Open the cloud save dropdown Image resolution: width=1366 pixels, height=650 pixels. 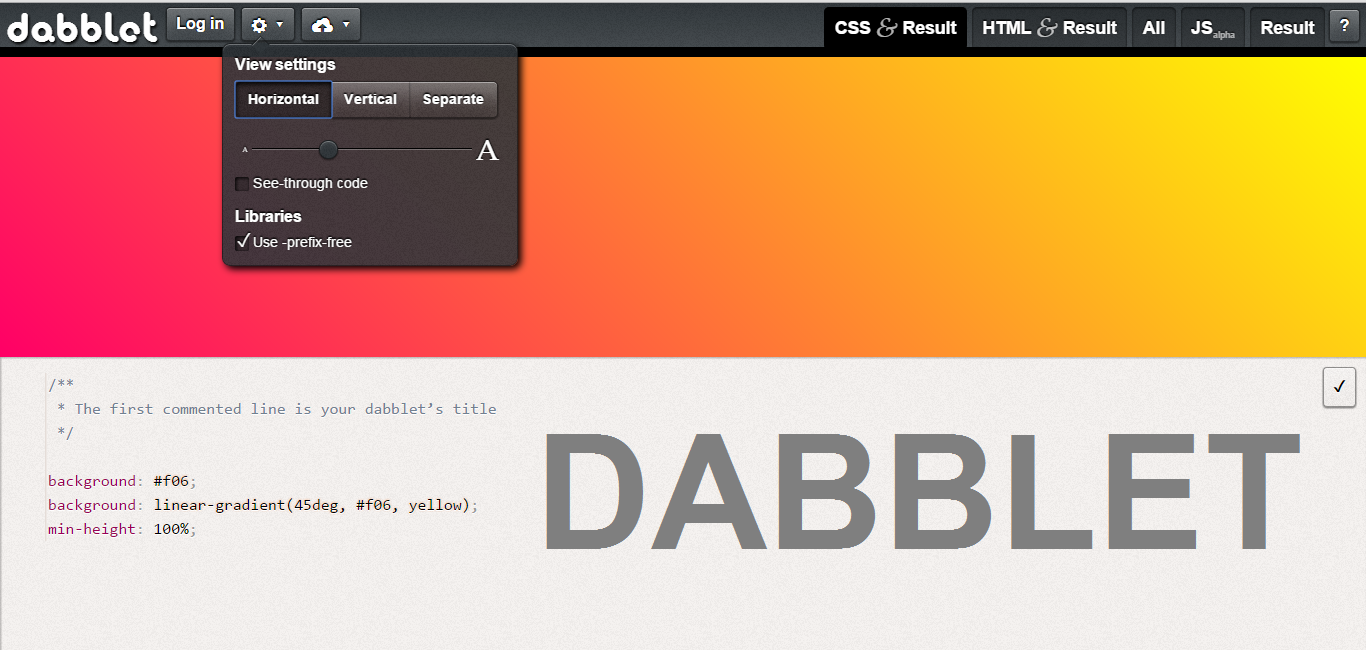[330, 24]
